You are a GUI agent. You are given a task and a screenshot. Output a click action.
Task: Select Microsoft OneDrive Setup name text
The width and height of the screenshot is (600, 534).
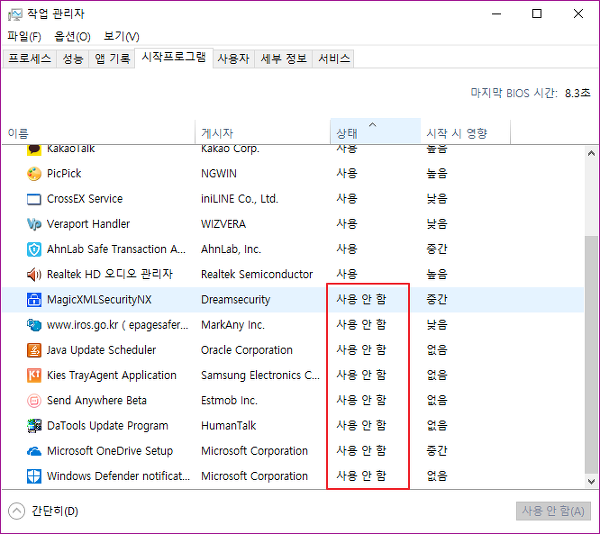tap(110, 451)
